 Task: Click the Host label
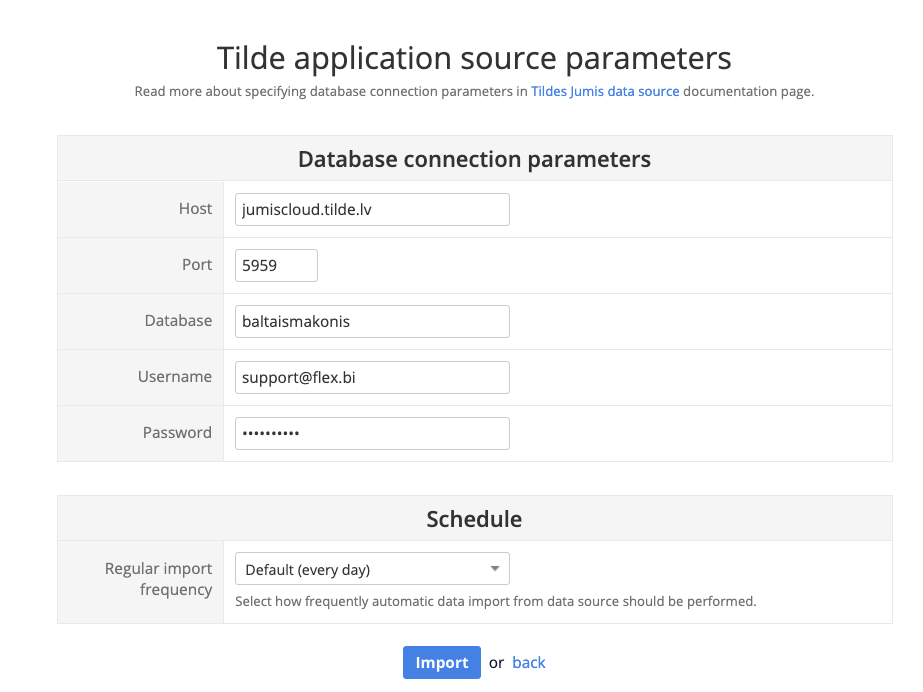pyautogui.click(x=195, y=209)
